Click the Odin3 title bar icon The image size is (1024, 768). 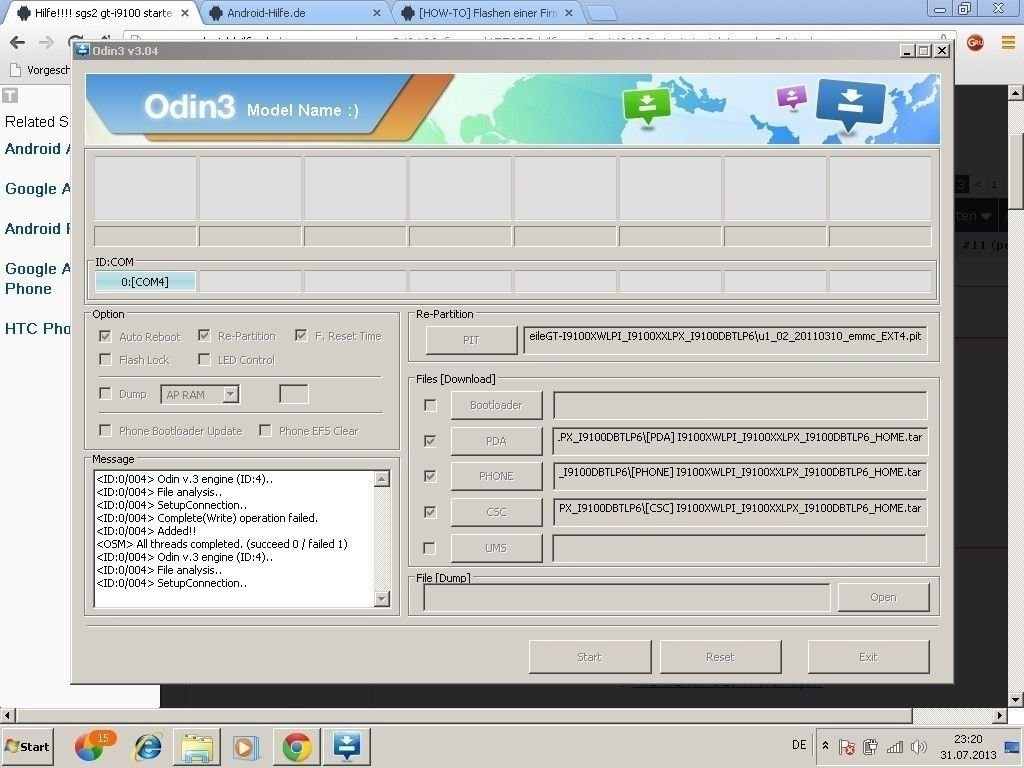[82, 50]
